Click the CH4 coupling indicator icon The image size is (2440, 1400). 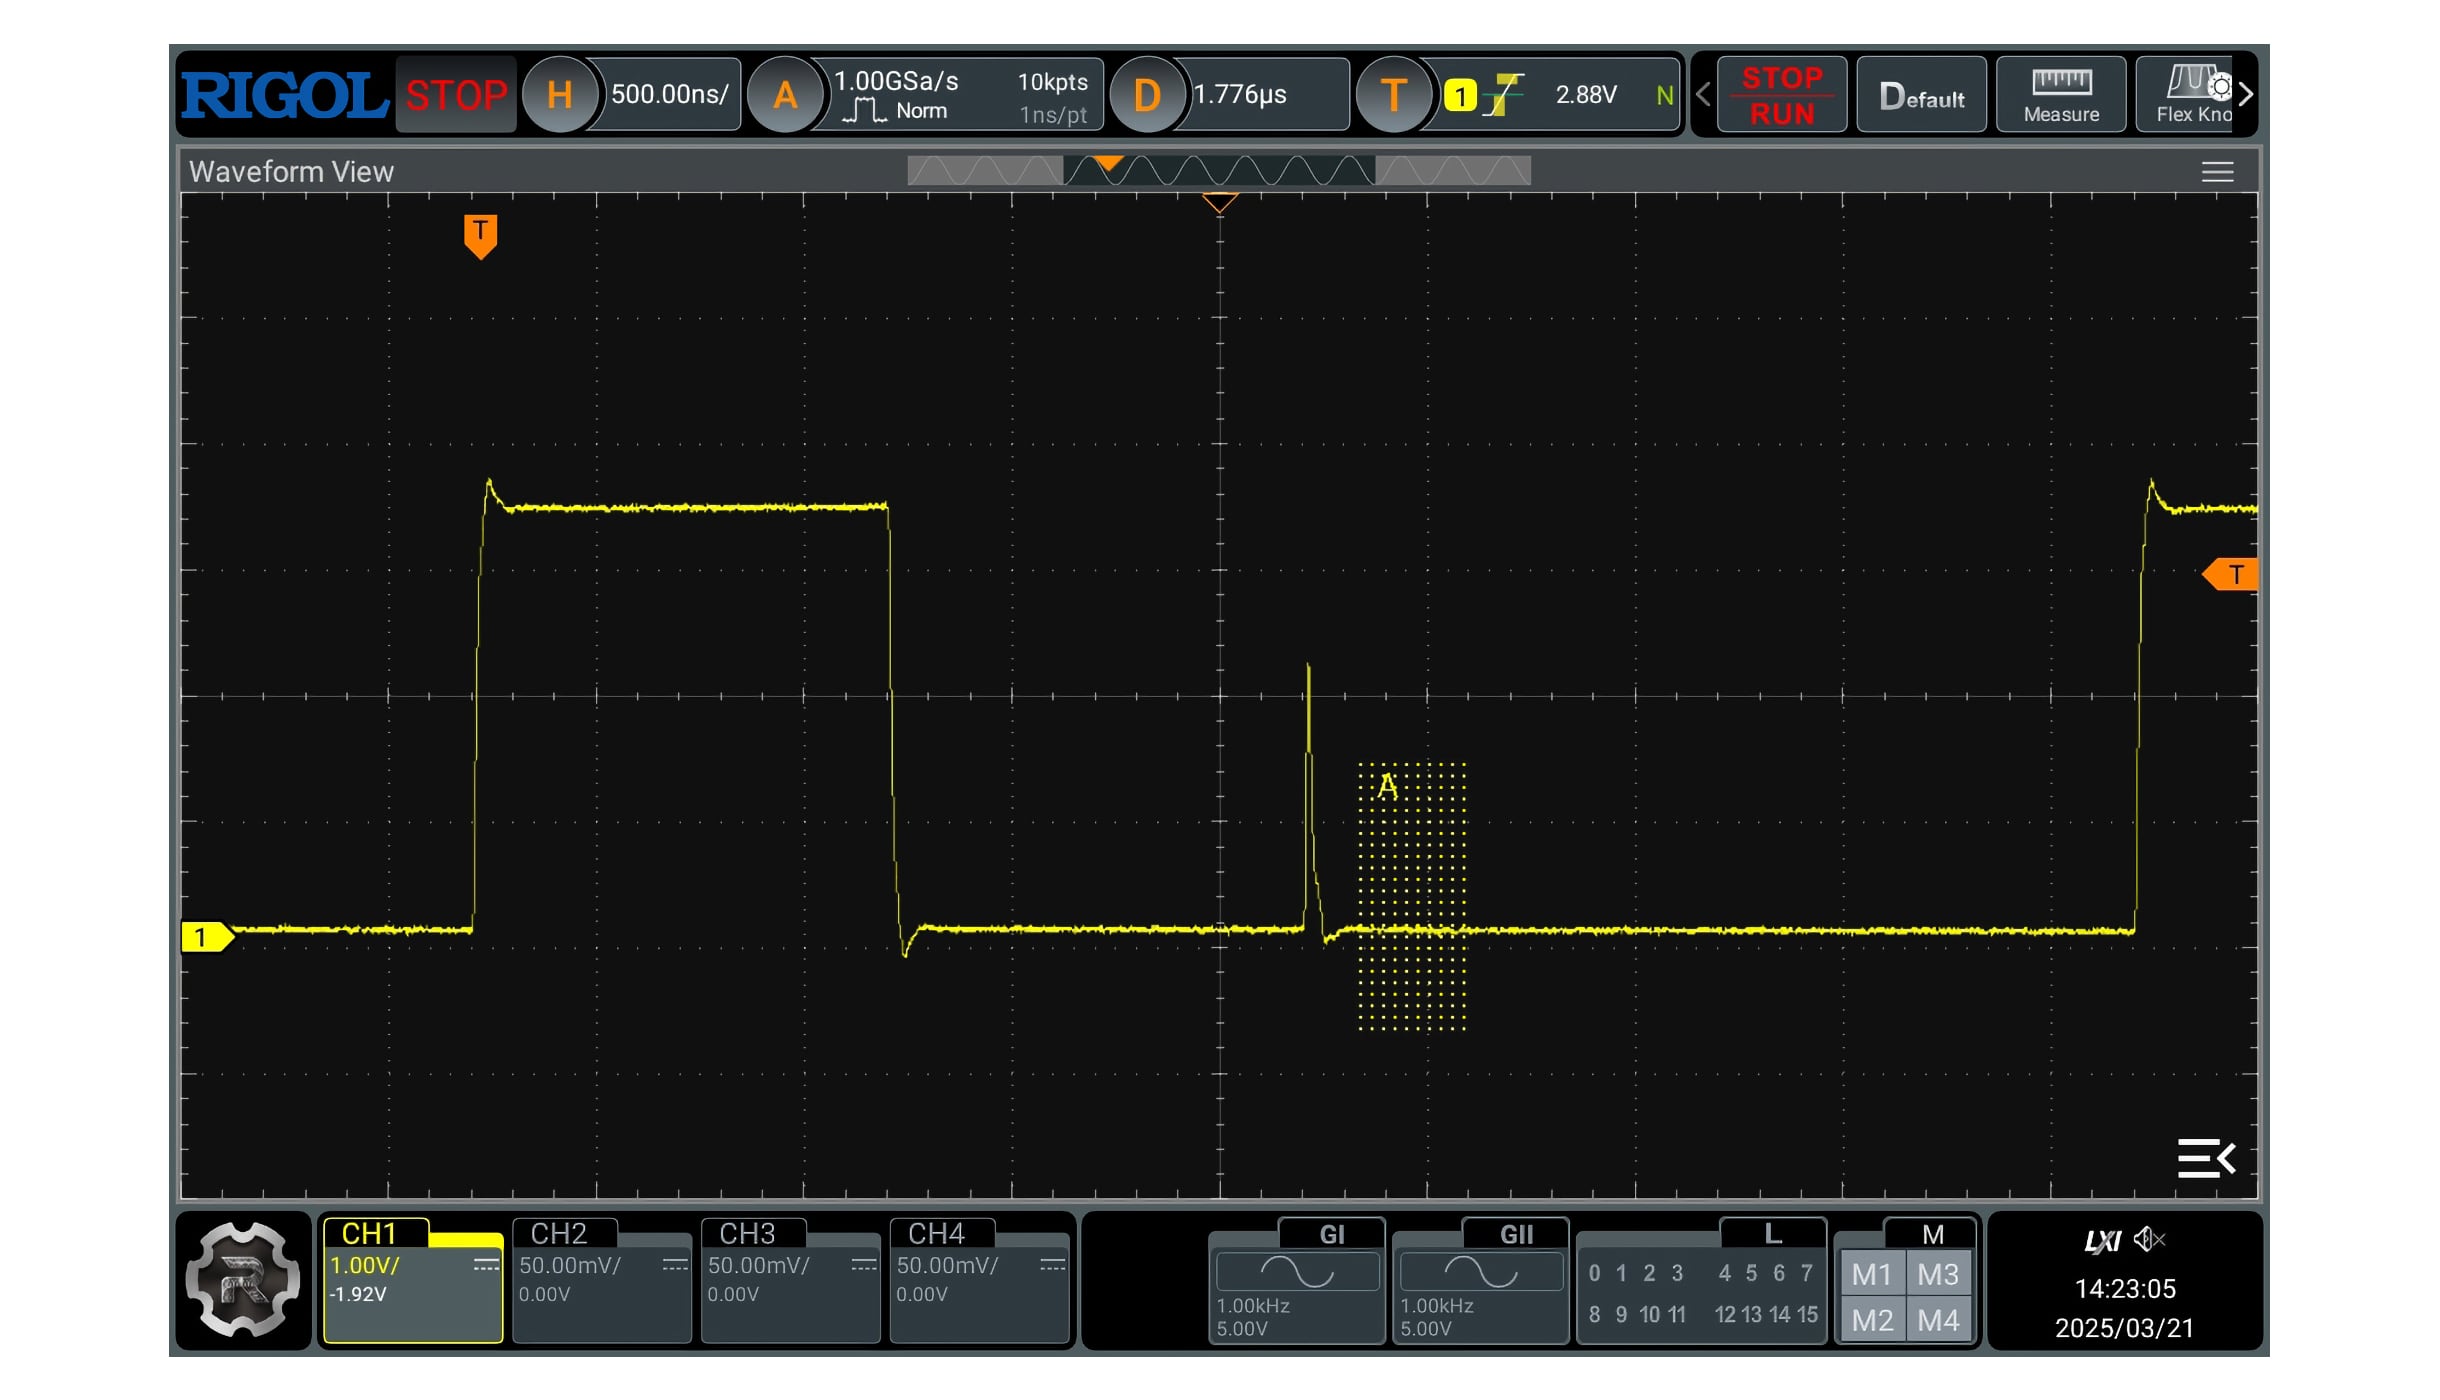tap(1053, 1266)
